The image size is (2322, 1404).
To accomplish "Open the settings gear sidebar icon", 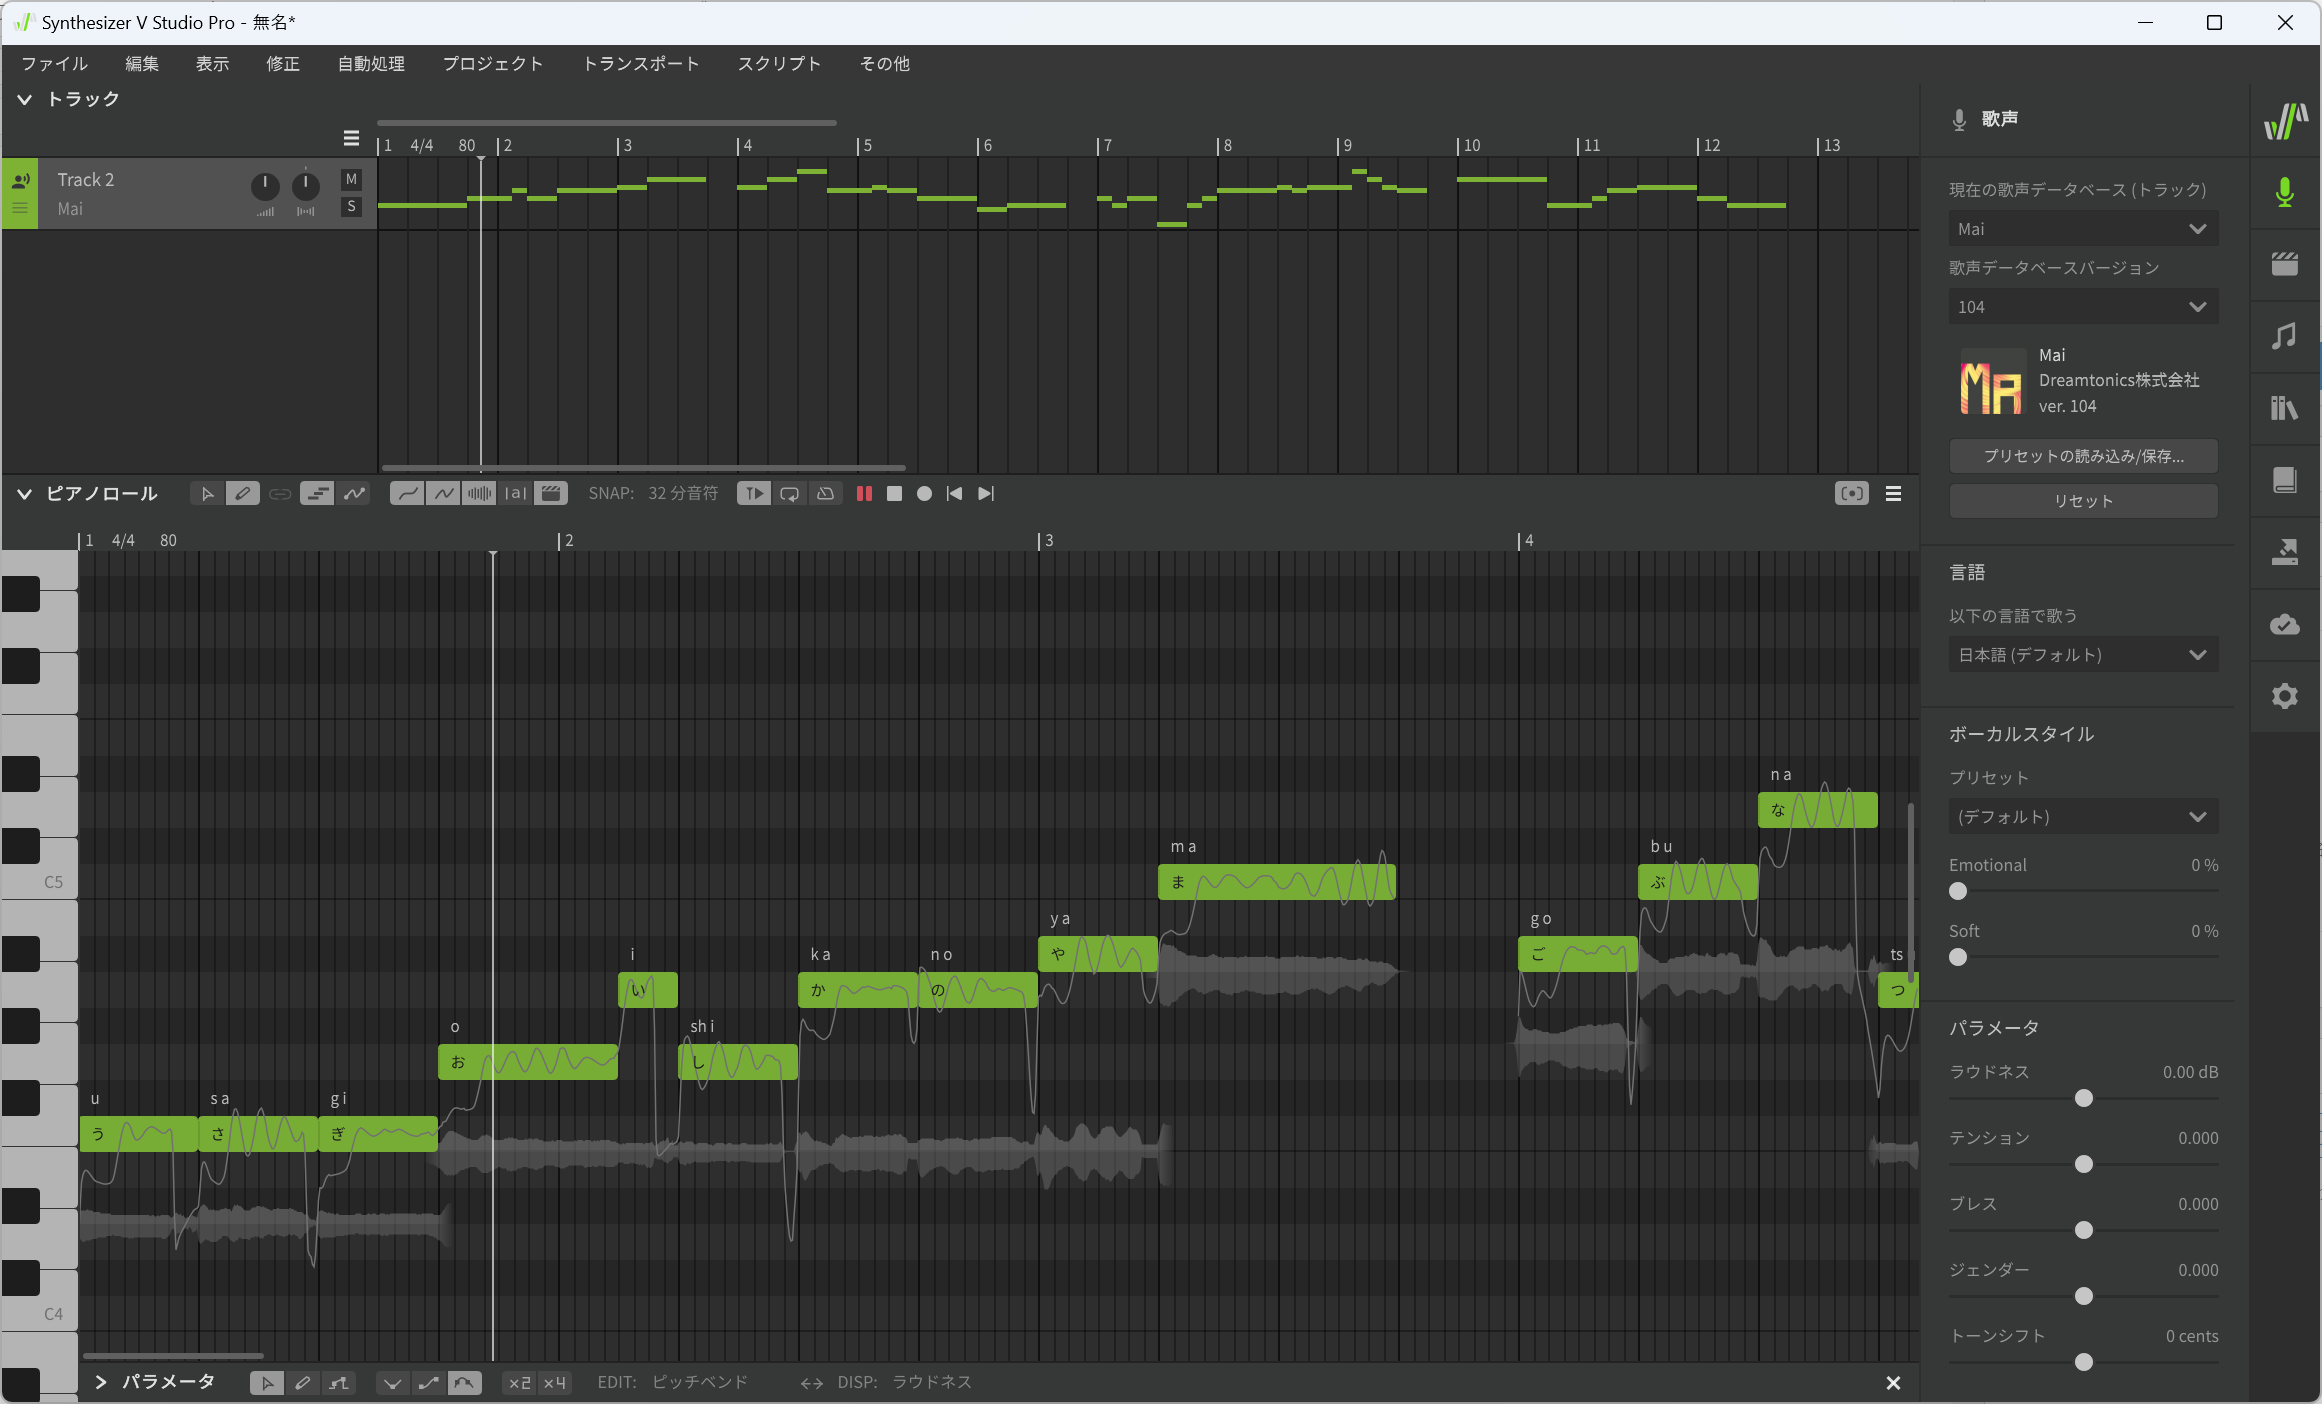I will (x=2285, y=696).
